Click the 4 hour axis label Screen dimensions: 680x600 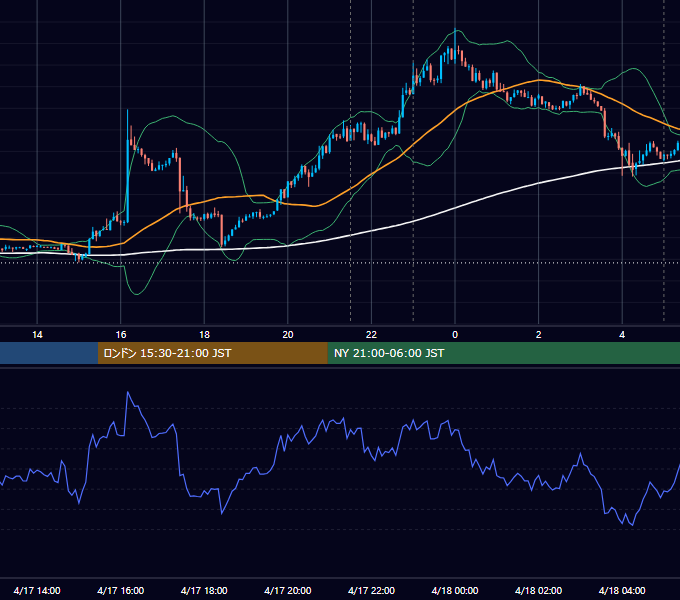622,335
